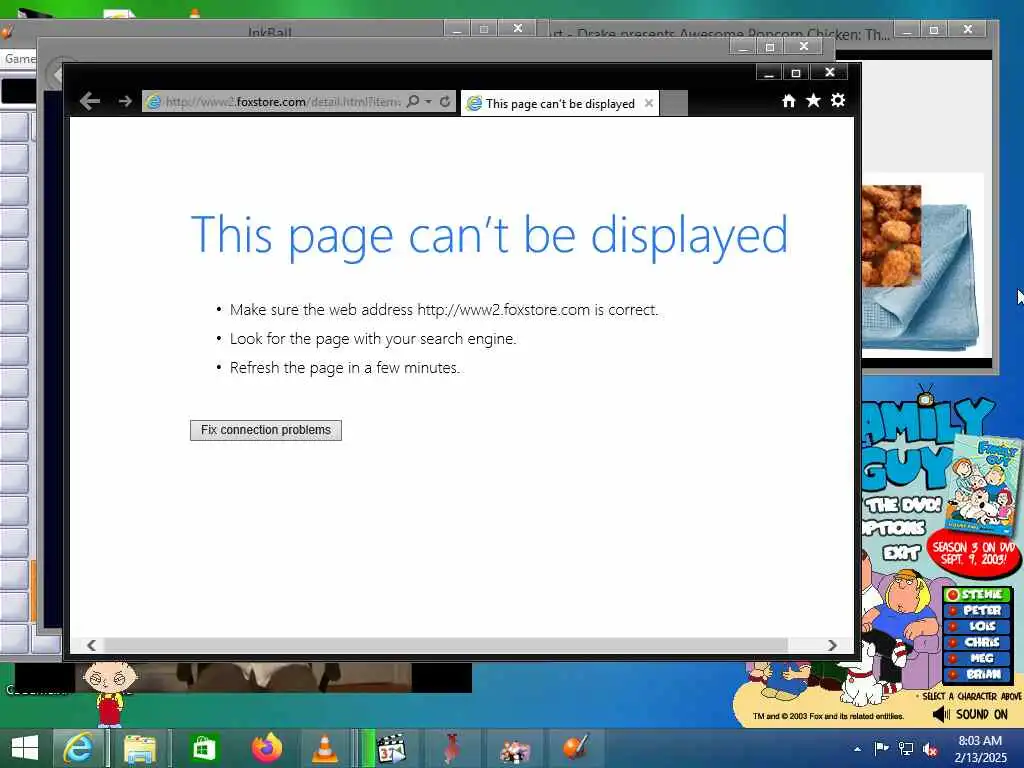The image size is (1024, 768).
Task: Open a new tab with blank tab button
Action: pos(674,103)
